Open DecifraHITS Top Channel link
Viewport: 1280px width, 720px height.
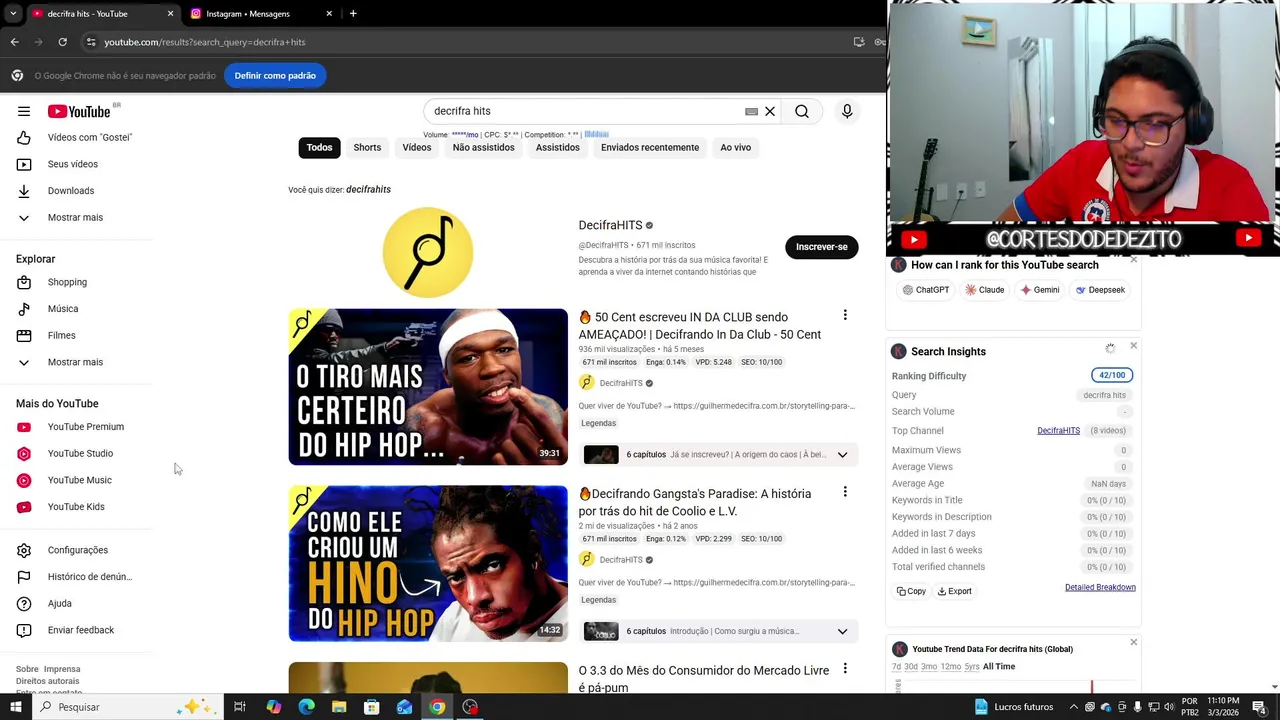pyautogui.click(x=1058, y=431)
